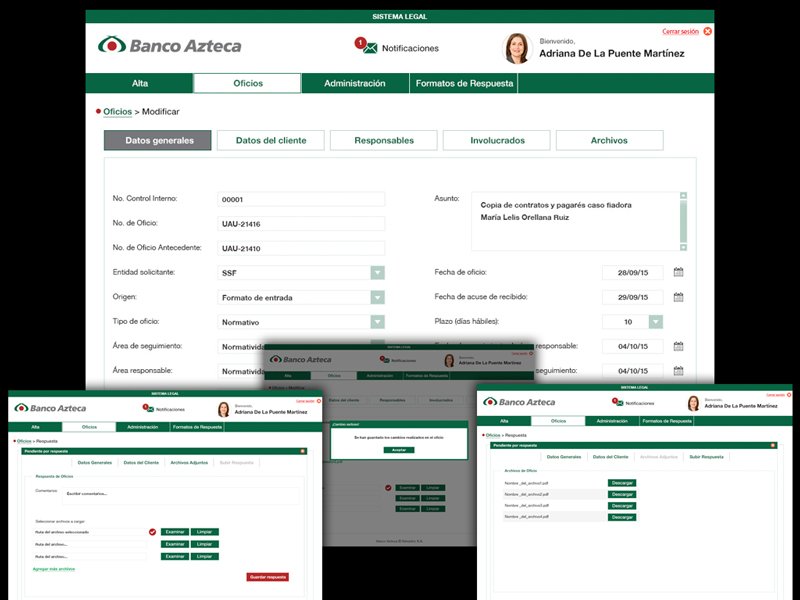
Task: Download Nombre_del_archivo1.pdf with its Descargar button
Action: click(622, 483)
